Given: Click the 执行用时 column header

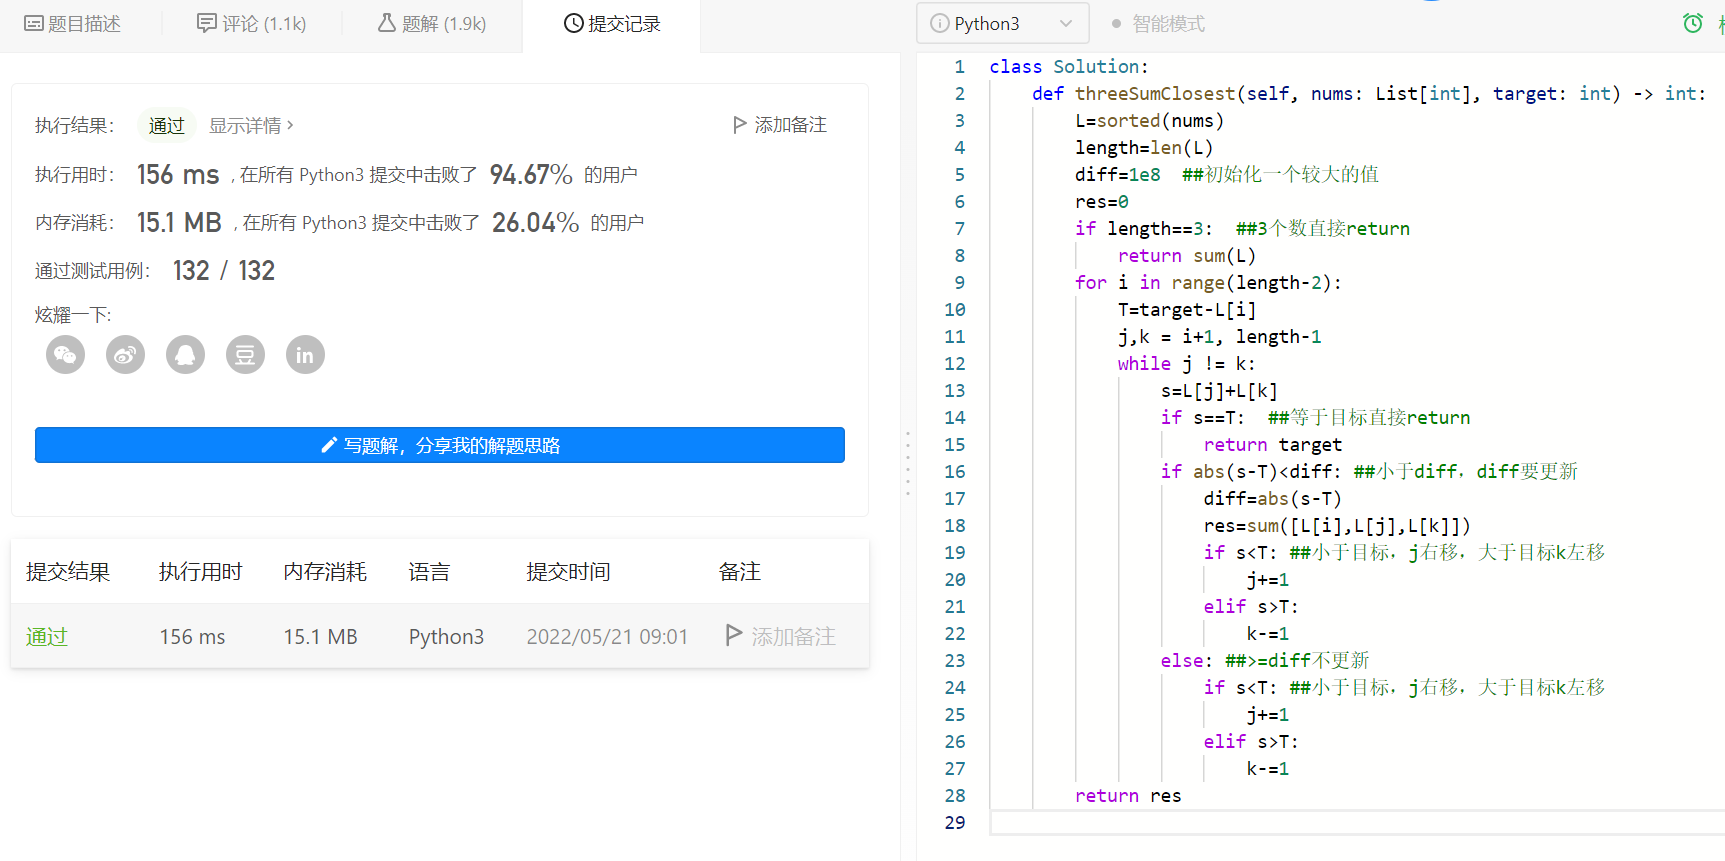Looking at the screenshot, I should coord(201,572).
